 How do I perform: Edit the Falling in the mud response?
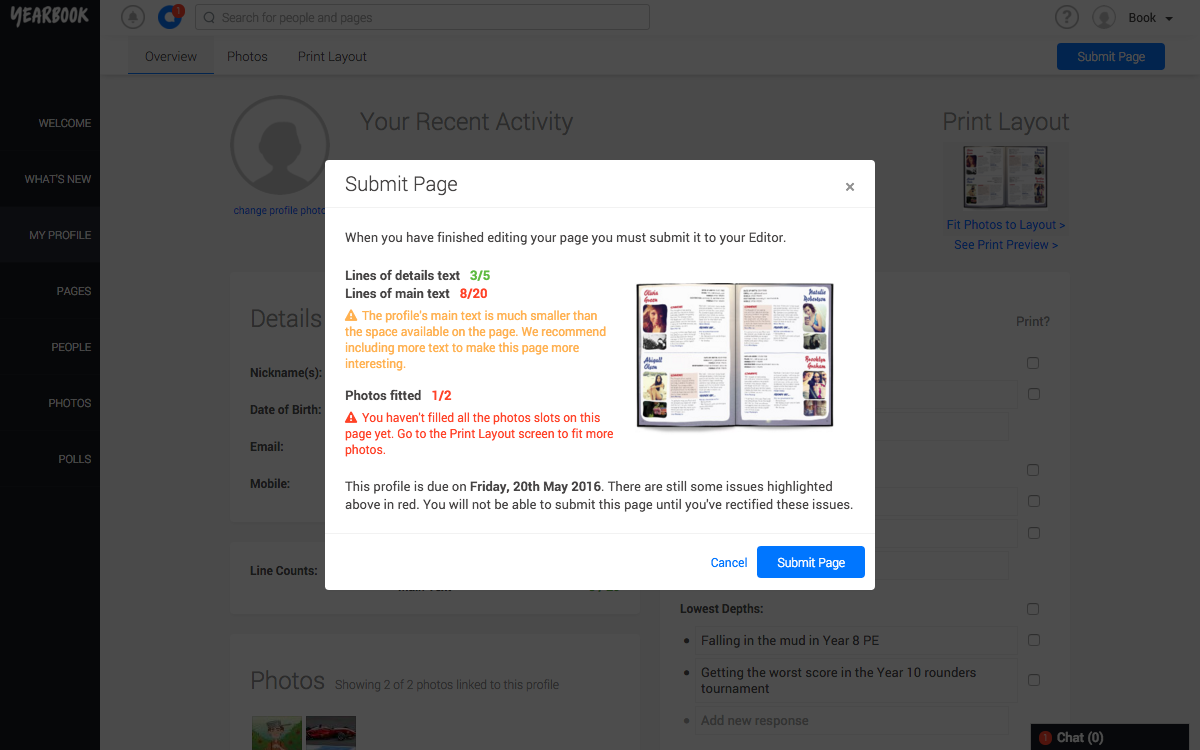point(856,641)
